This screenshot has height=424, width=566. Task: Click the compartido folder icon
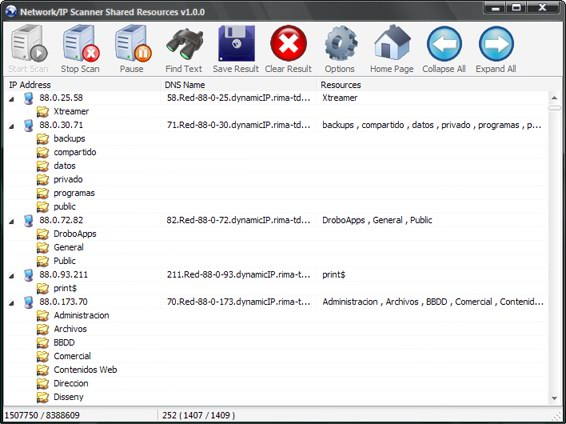click(x=43, y=152)
